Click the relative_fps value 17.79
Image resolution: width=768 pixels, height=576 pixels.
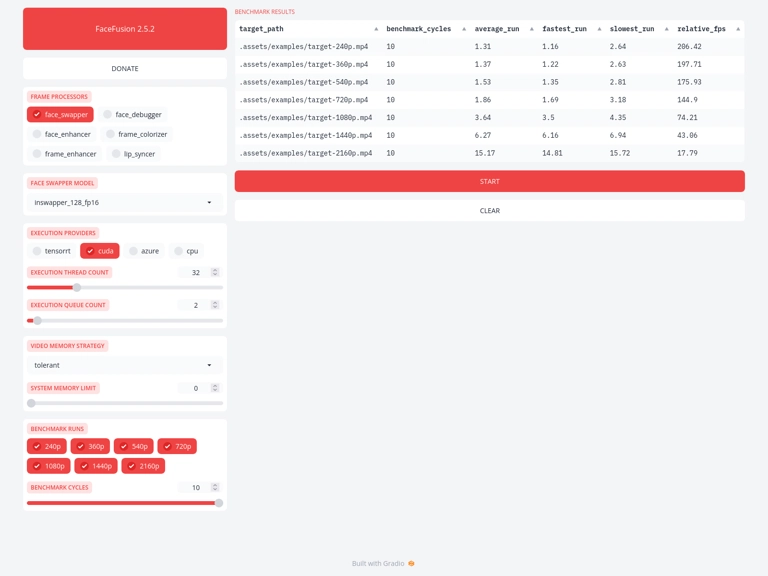point(687,153)
